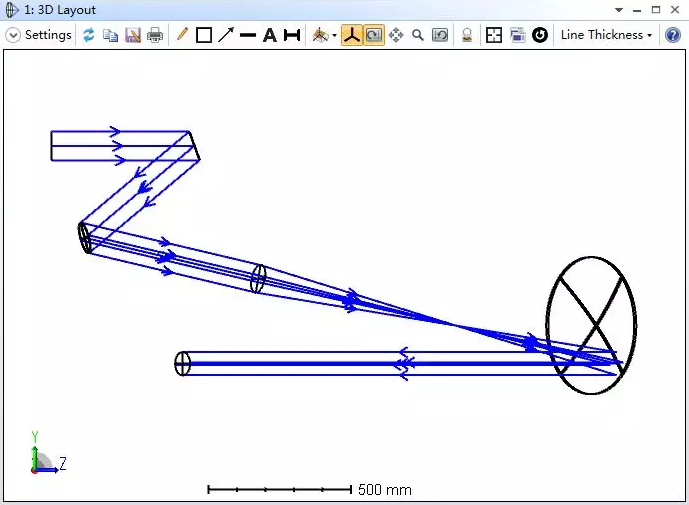Save the layout with the save-image icon
This screenshot has width=689, height=505.
[x=133, y=35]
